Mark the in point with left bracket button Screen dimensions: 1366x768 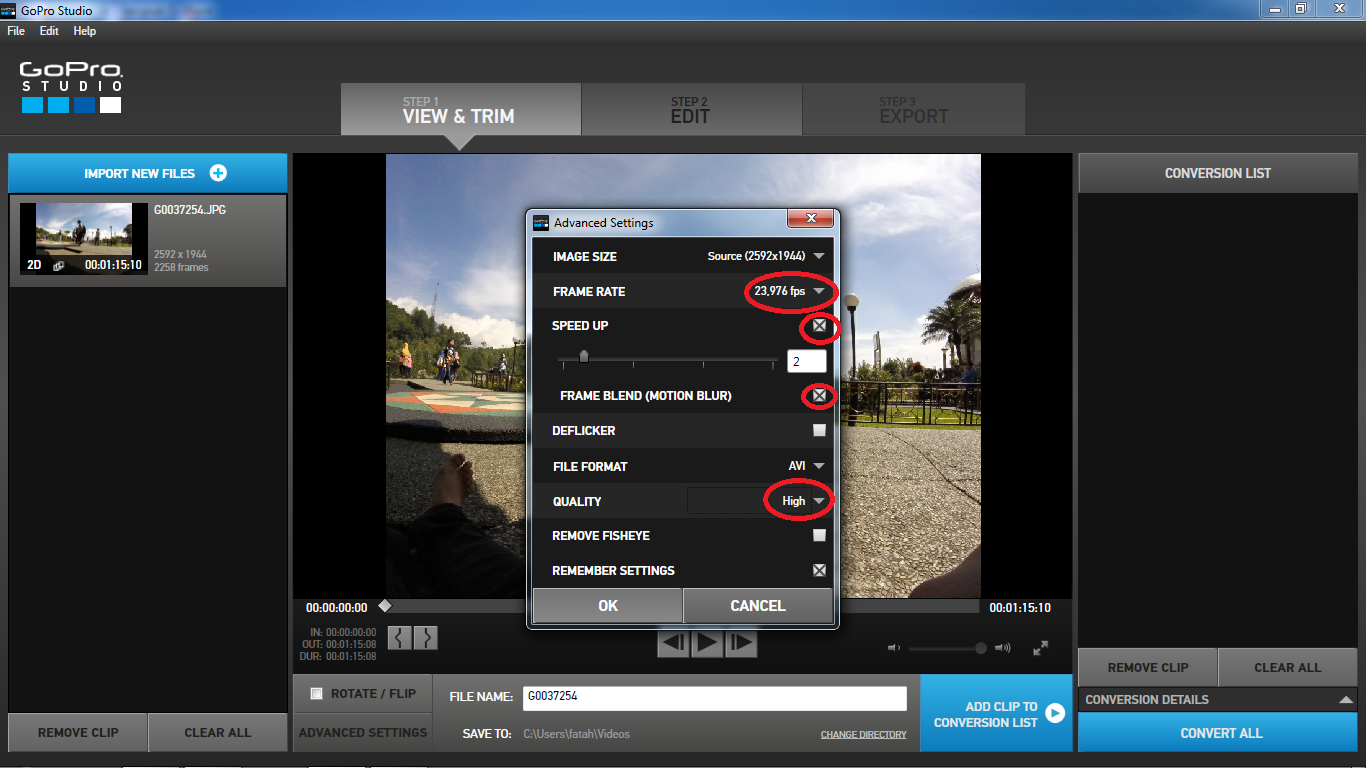pyautogui.click(x=399, y=638)
